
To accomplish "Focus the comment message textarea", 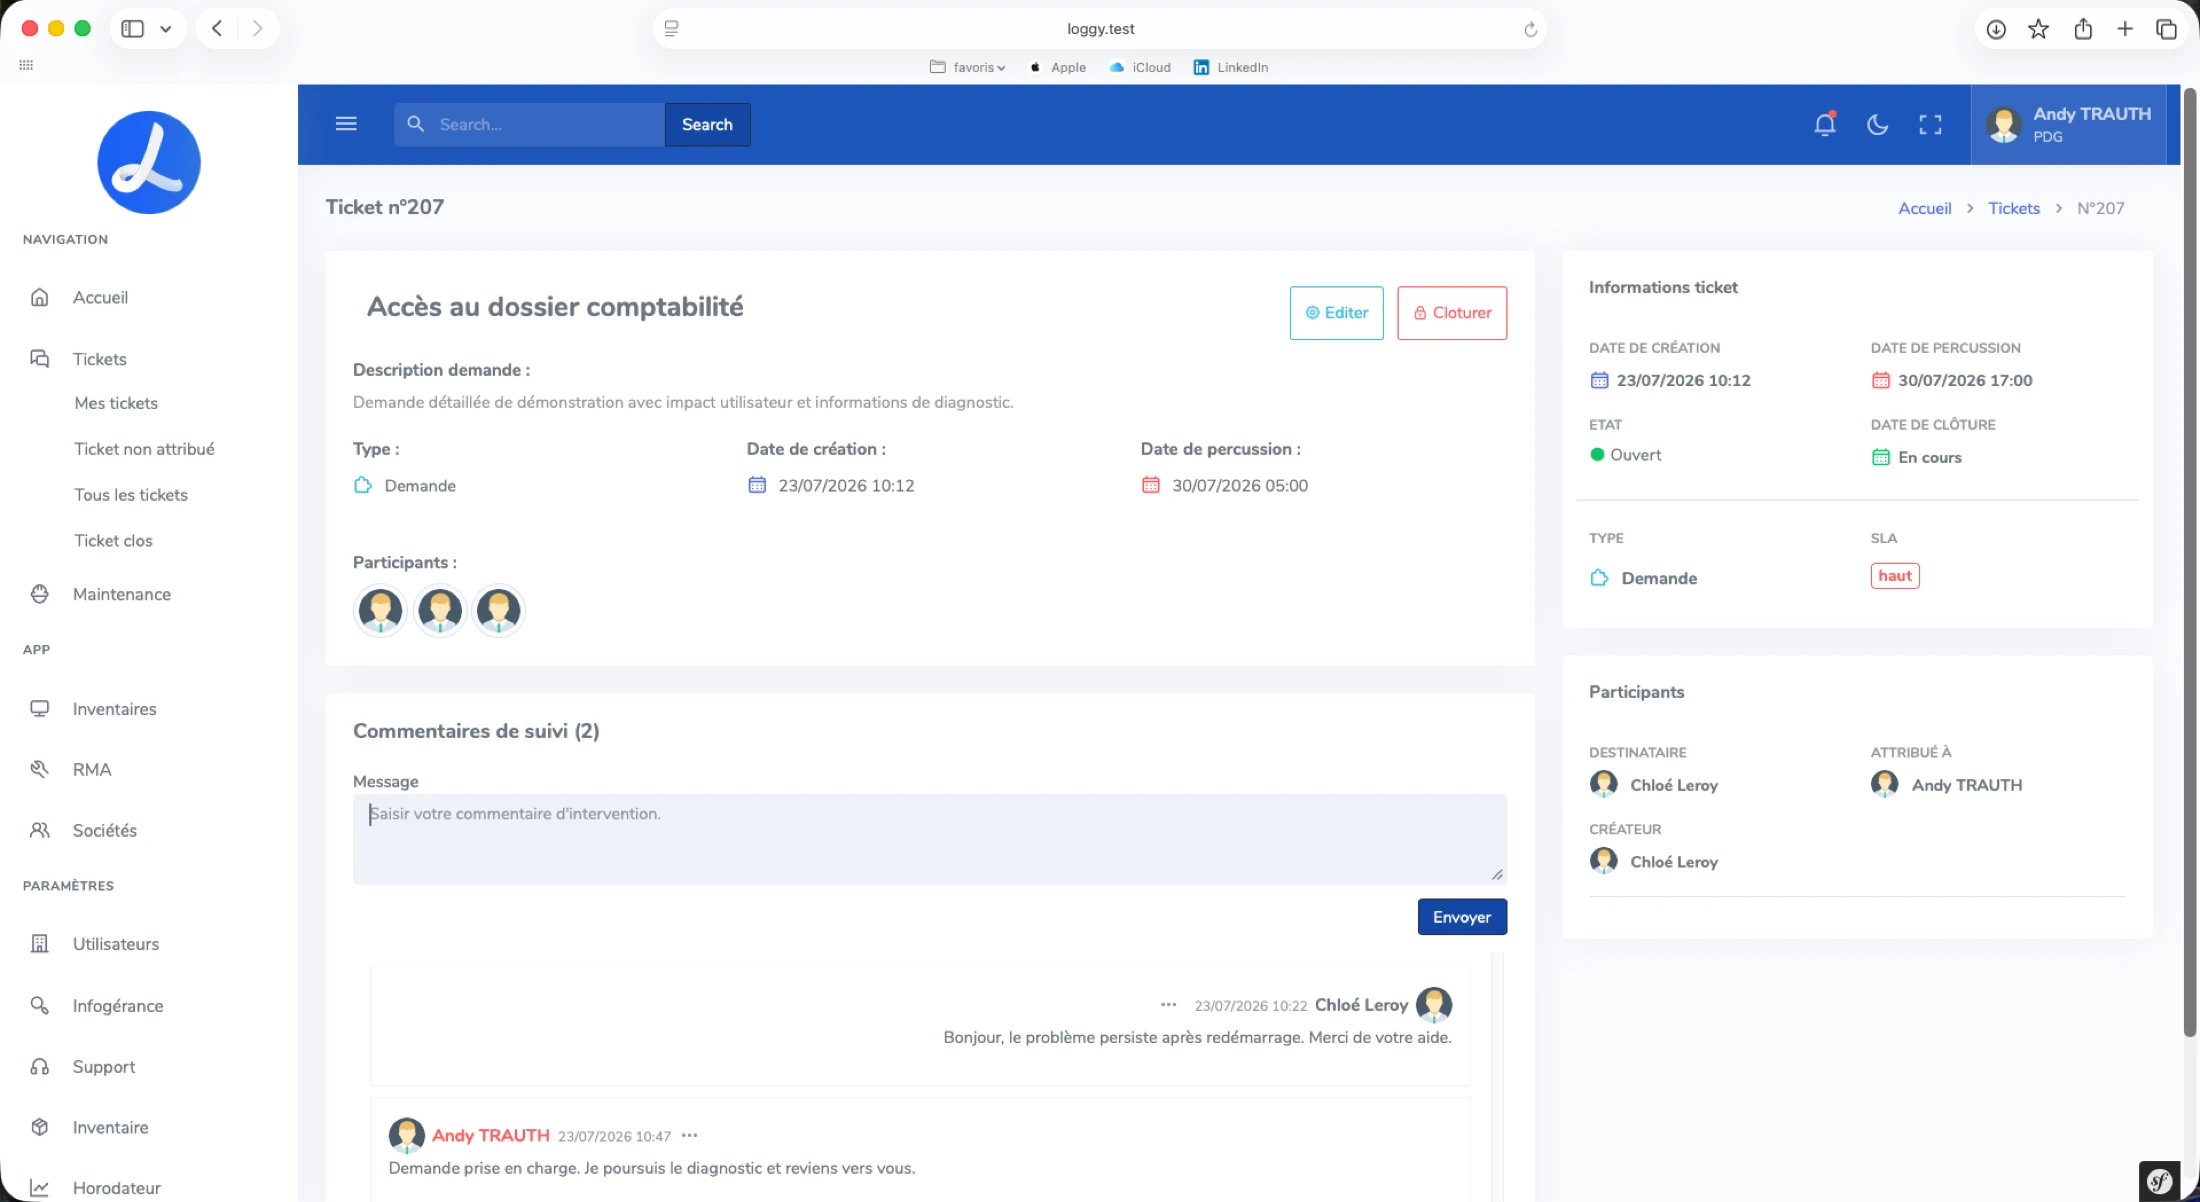I will [x=929, y=839].
